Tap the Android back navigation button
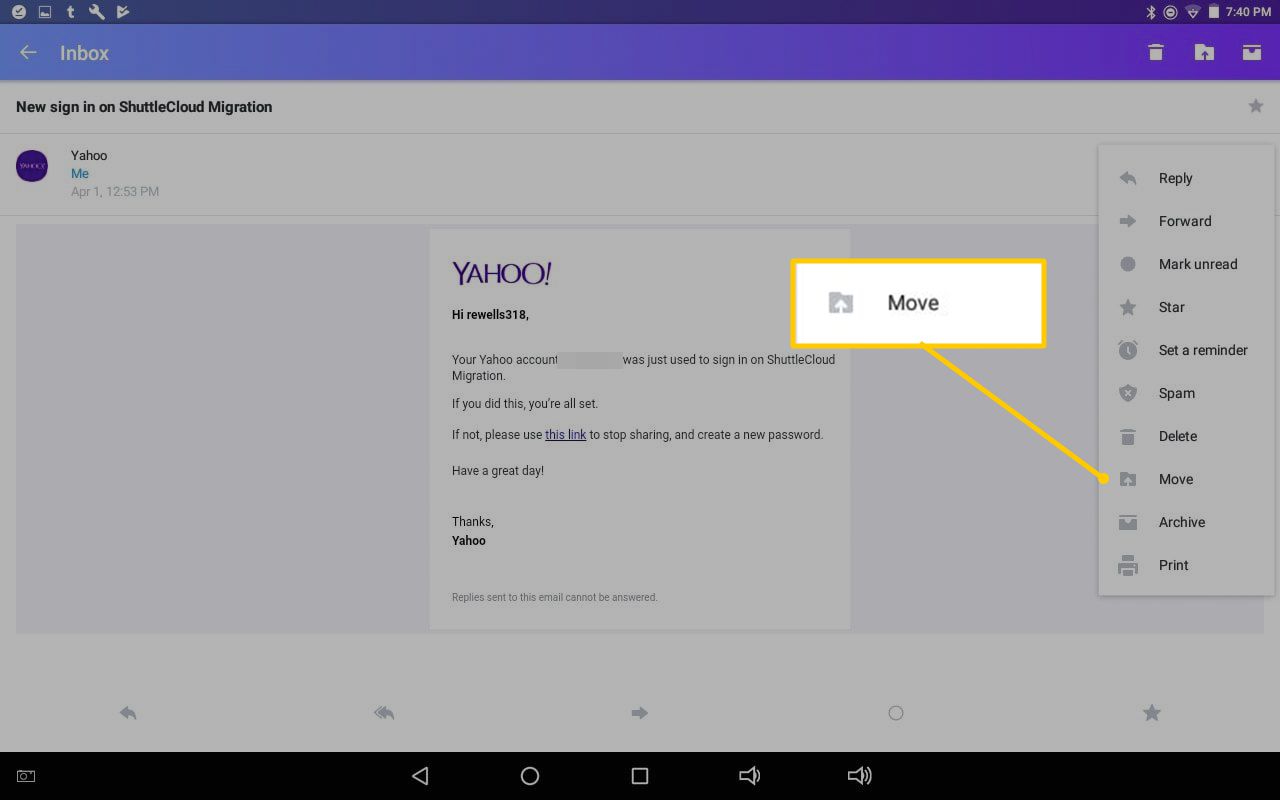Image resolution: width=1280 pixels, height=800 pixels. pos(420,776)
